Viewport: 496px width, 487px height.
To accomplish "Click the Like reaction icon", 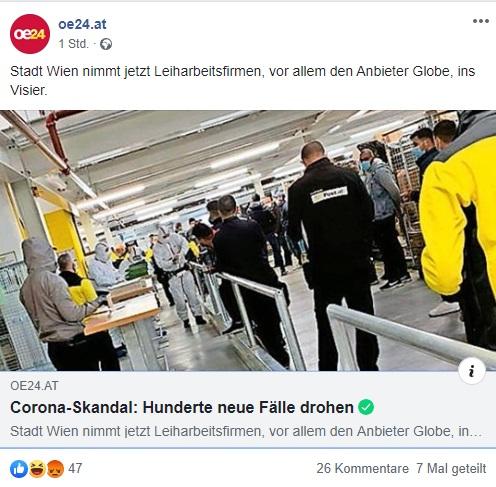I will pyautogui.click(x=19, y=468).
